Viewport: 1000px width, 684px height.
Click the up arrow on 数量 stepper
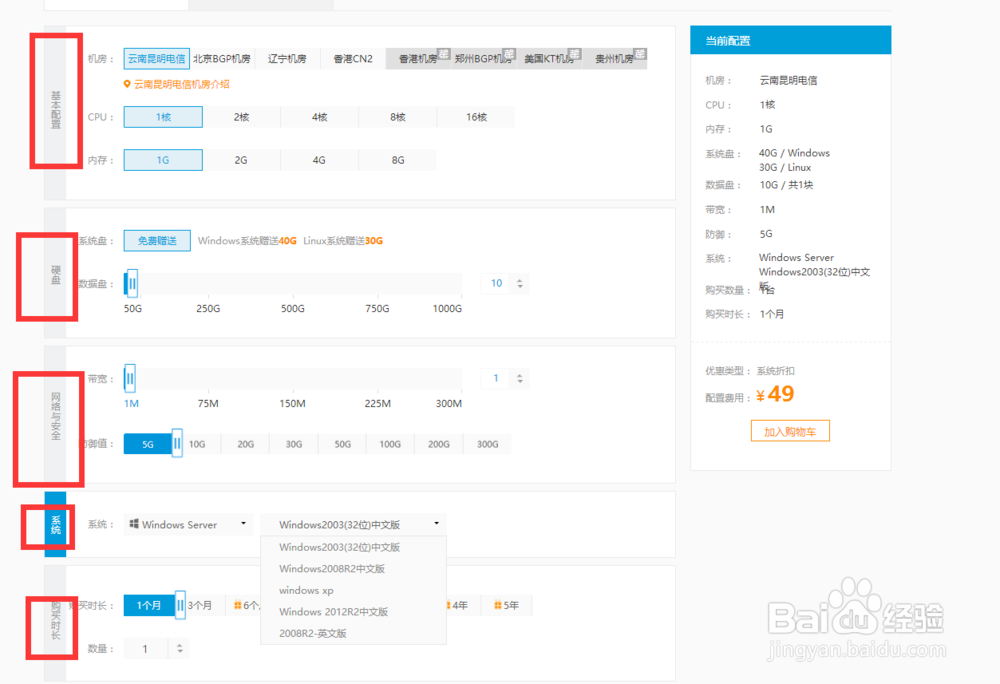pos(180,644)
